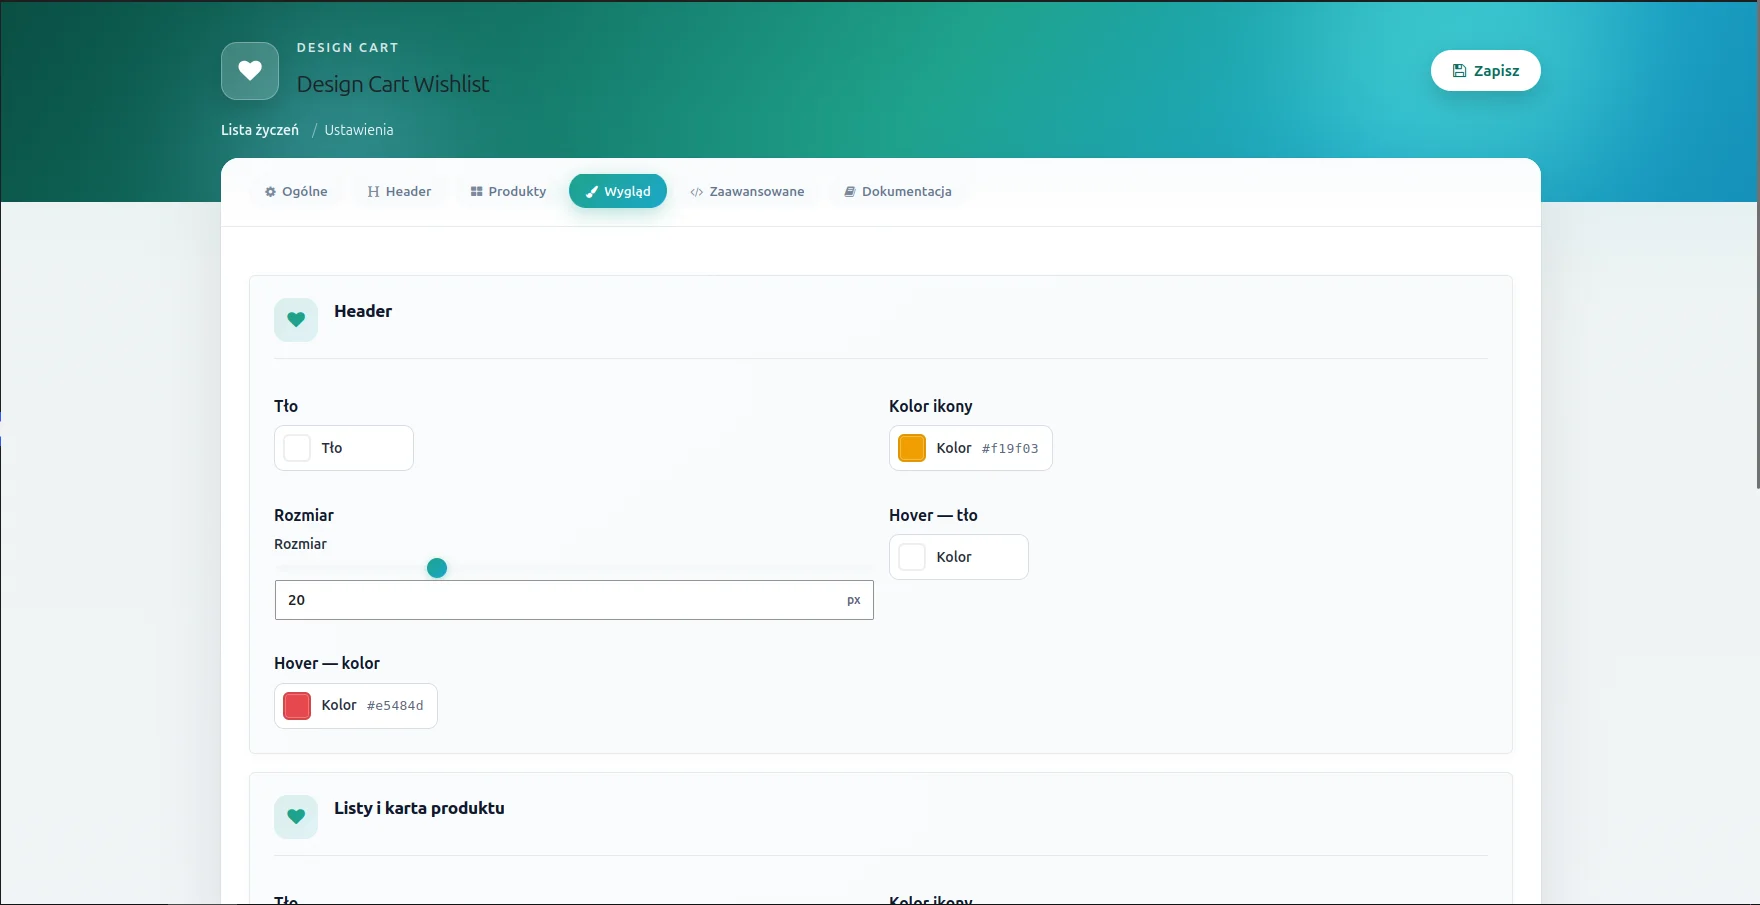Click the Header section heart icon
This screenshot has width=1760, height=905.
296,320
